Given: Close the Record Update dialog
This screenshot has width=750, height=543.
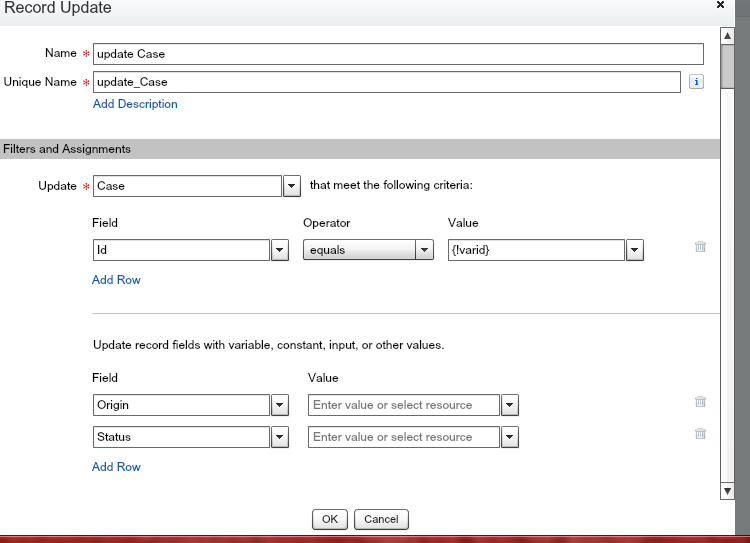Looking at the screenshot, I should pos(720,5).
